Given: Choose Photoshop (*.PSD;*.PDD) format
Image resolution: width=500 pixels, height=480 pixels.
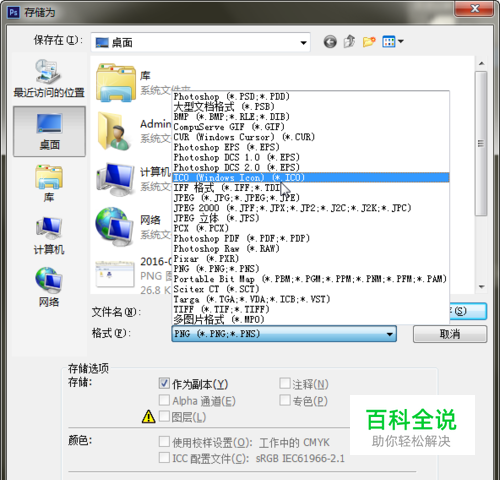Looking at the screenshot, I should click(311, 97).
